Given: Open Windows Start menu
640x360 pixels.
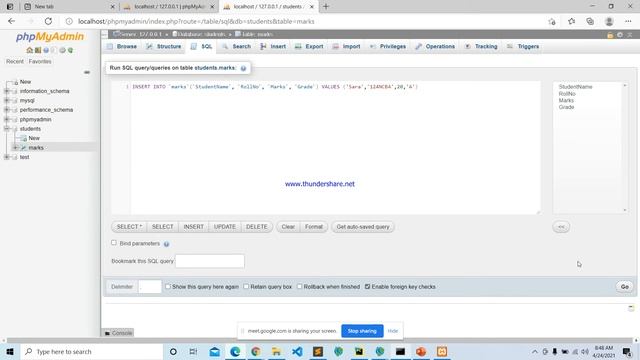Looking at the screenshot, I should tap(10, 351).
